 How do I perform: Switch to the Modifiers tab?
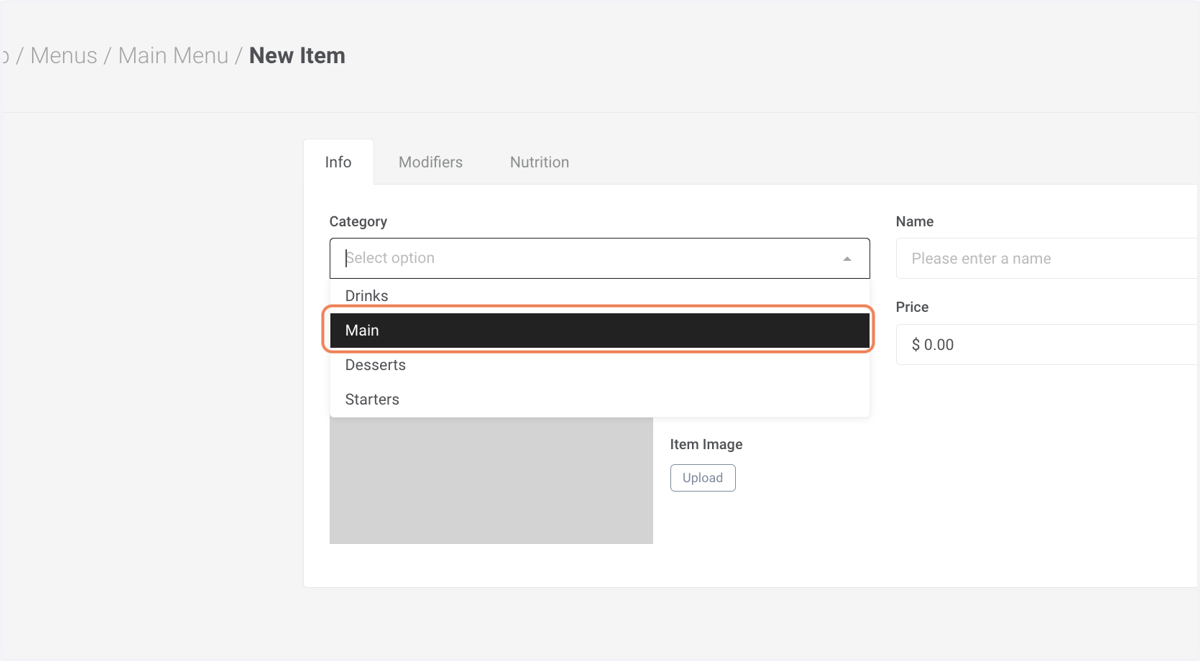(430, 162)
